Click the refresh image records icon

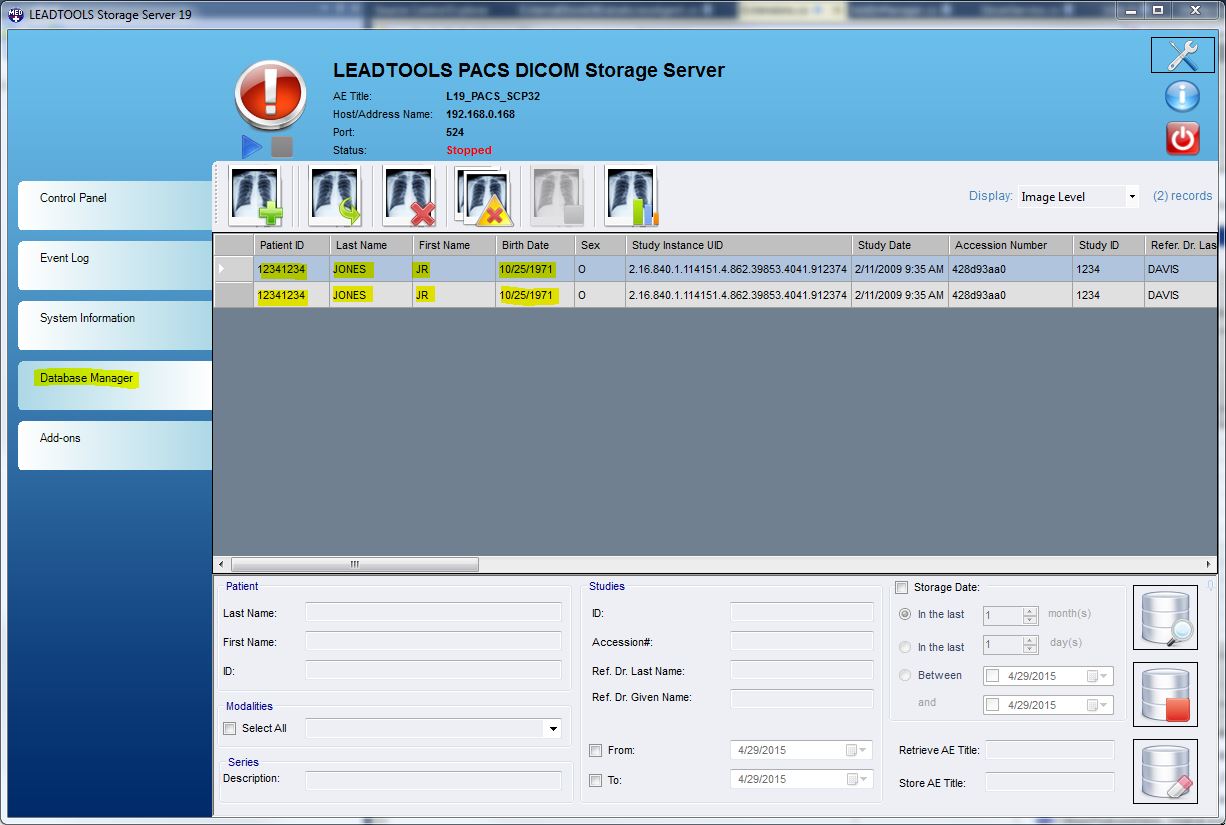coord(333,194)
